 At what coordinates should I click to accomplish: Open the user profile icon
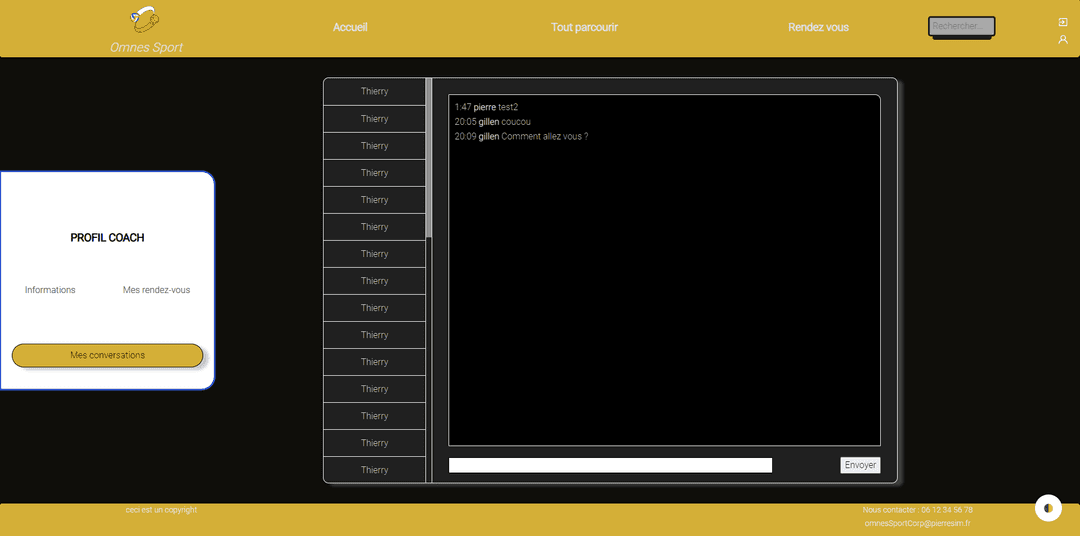(x=1063, y=40)
